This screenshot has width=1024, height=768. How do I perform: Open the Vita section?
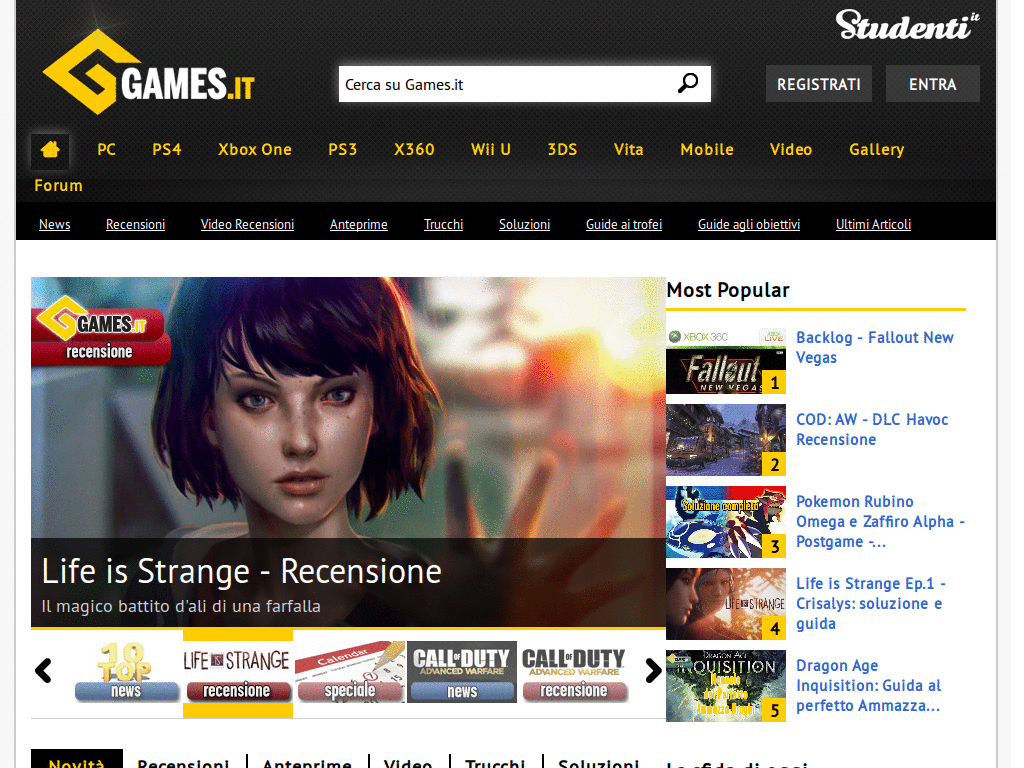coord(629,150)
